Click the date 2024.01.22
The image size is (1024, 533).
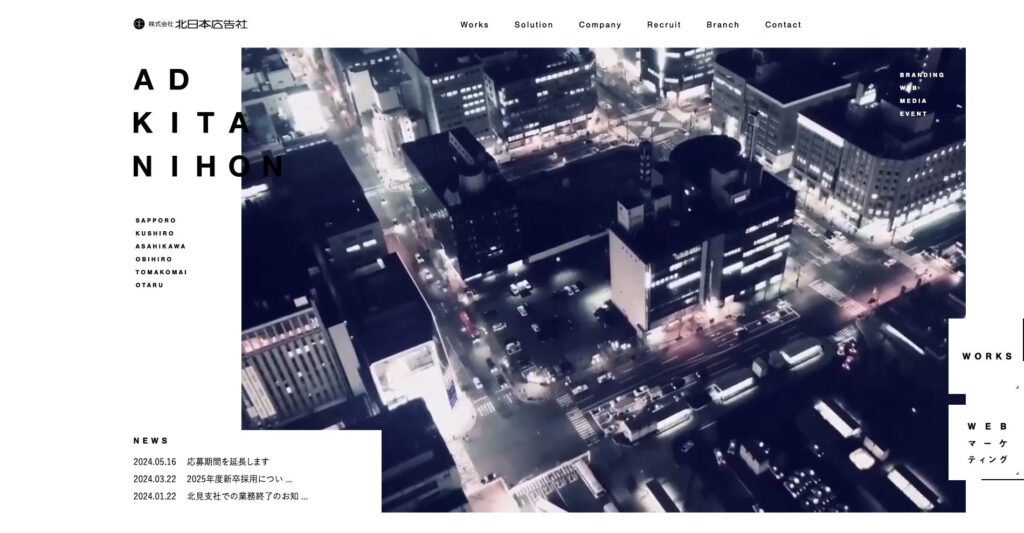[x=155, y=496]
